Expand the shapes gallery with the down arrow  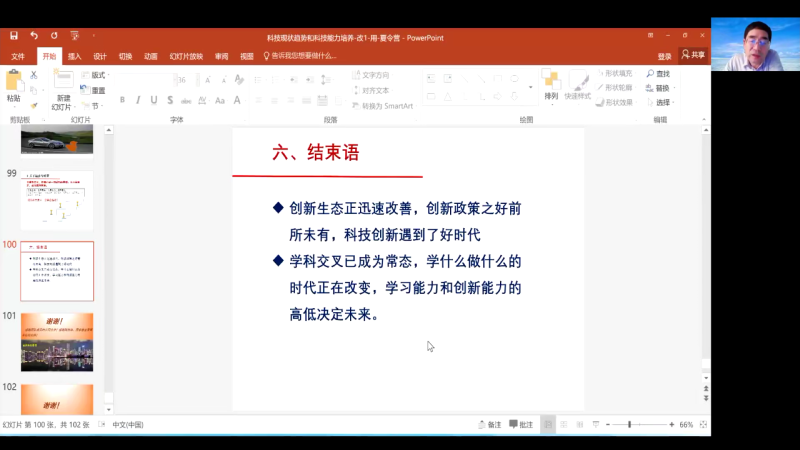click(x=531, y=87)
